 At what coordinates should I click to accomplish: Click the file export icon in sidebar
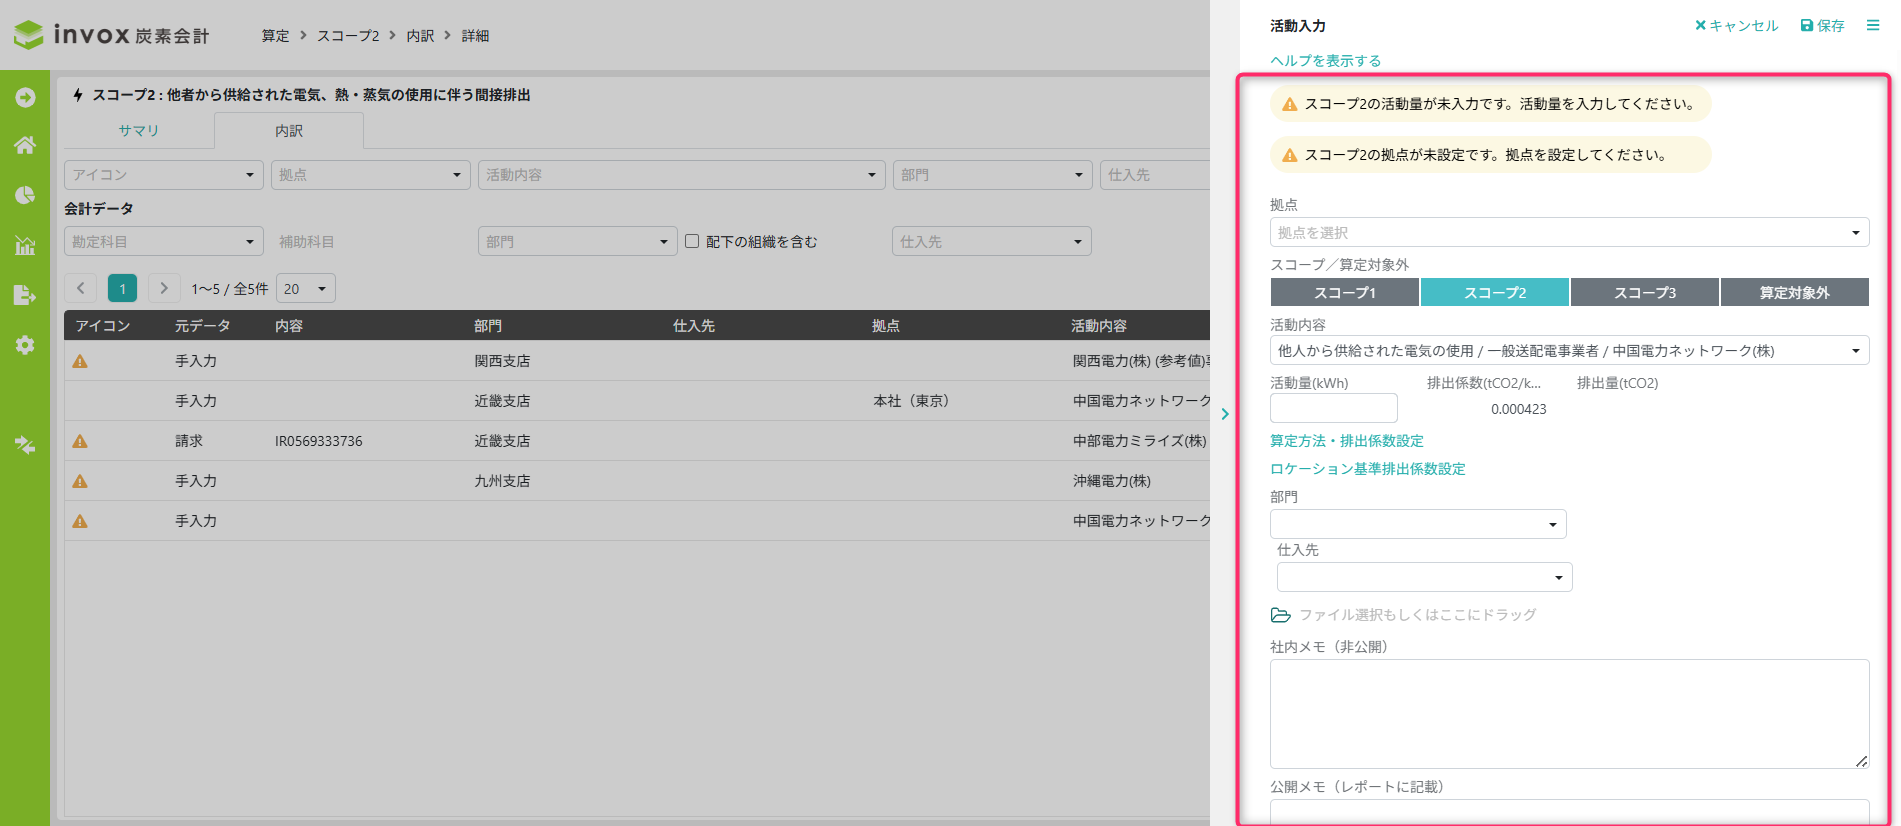pyautogui.click(x=25, y=295)
